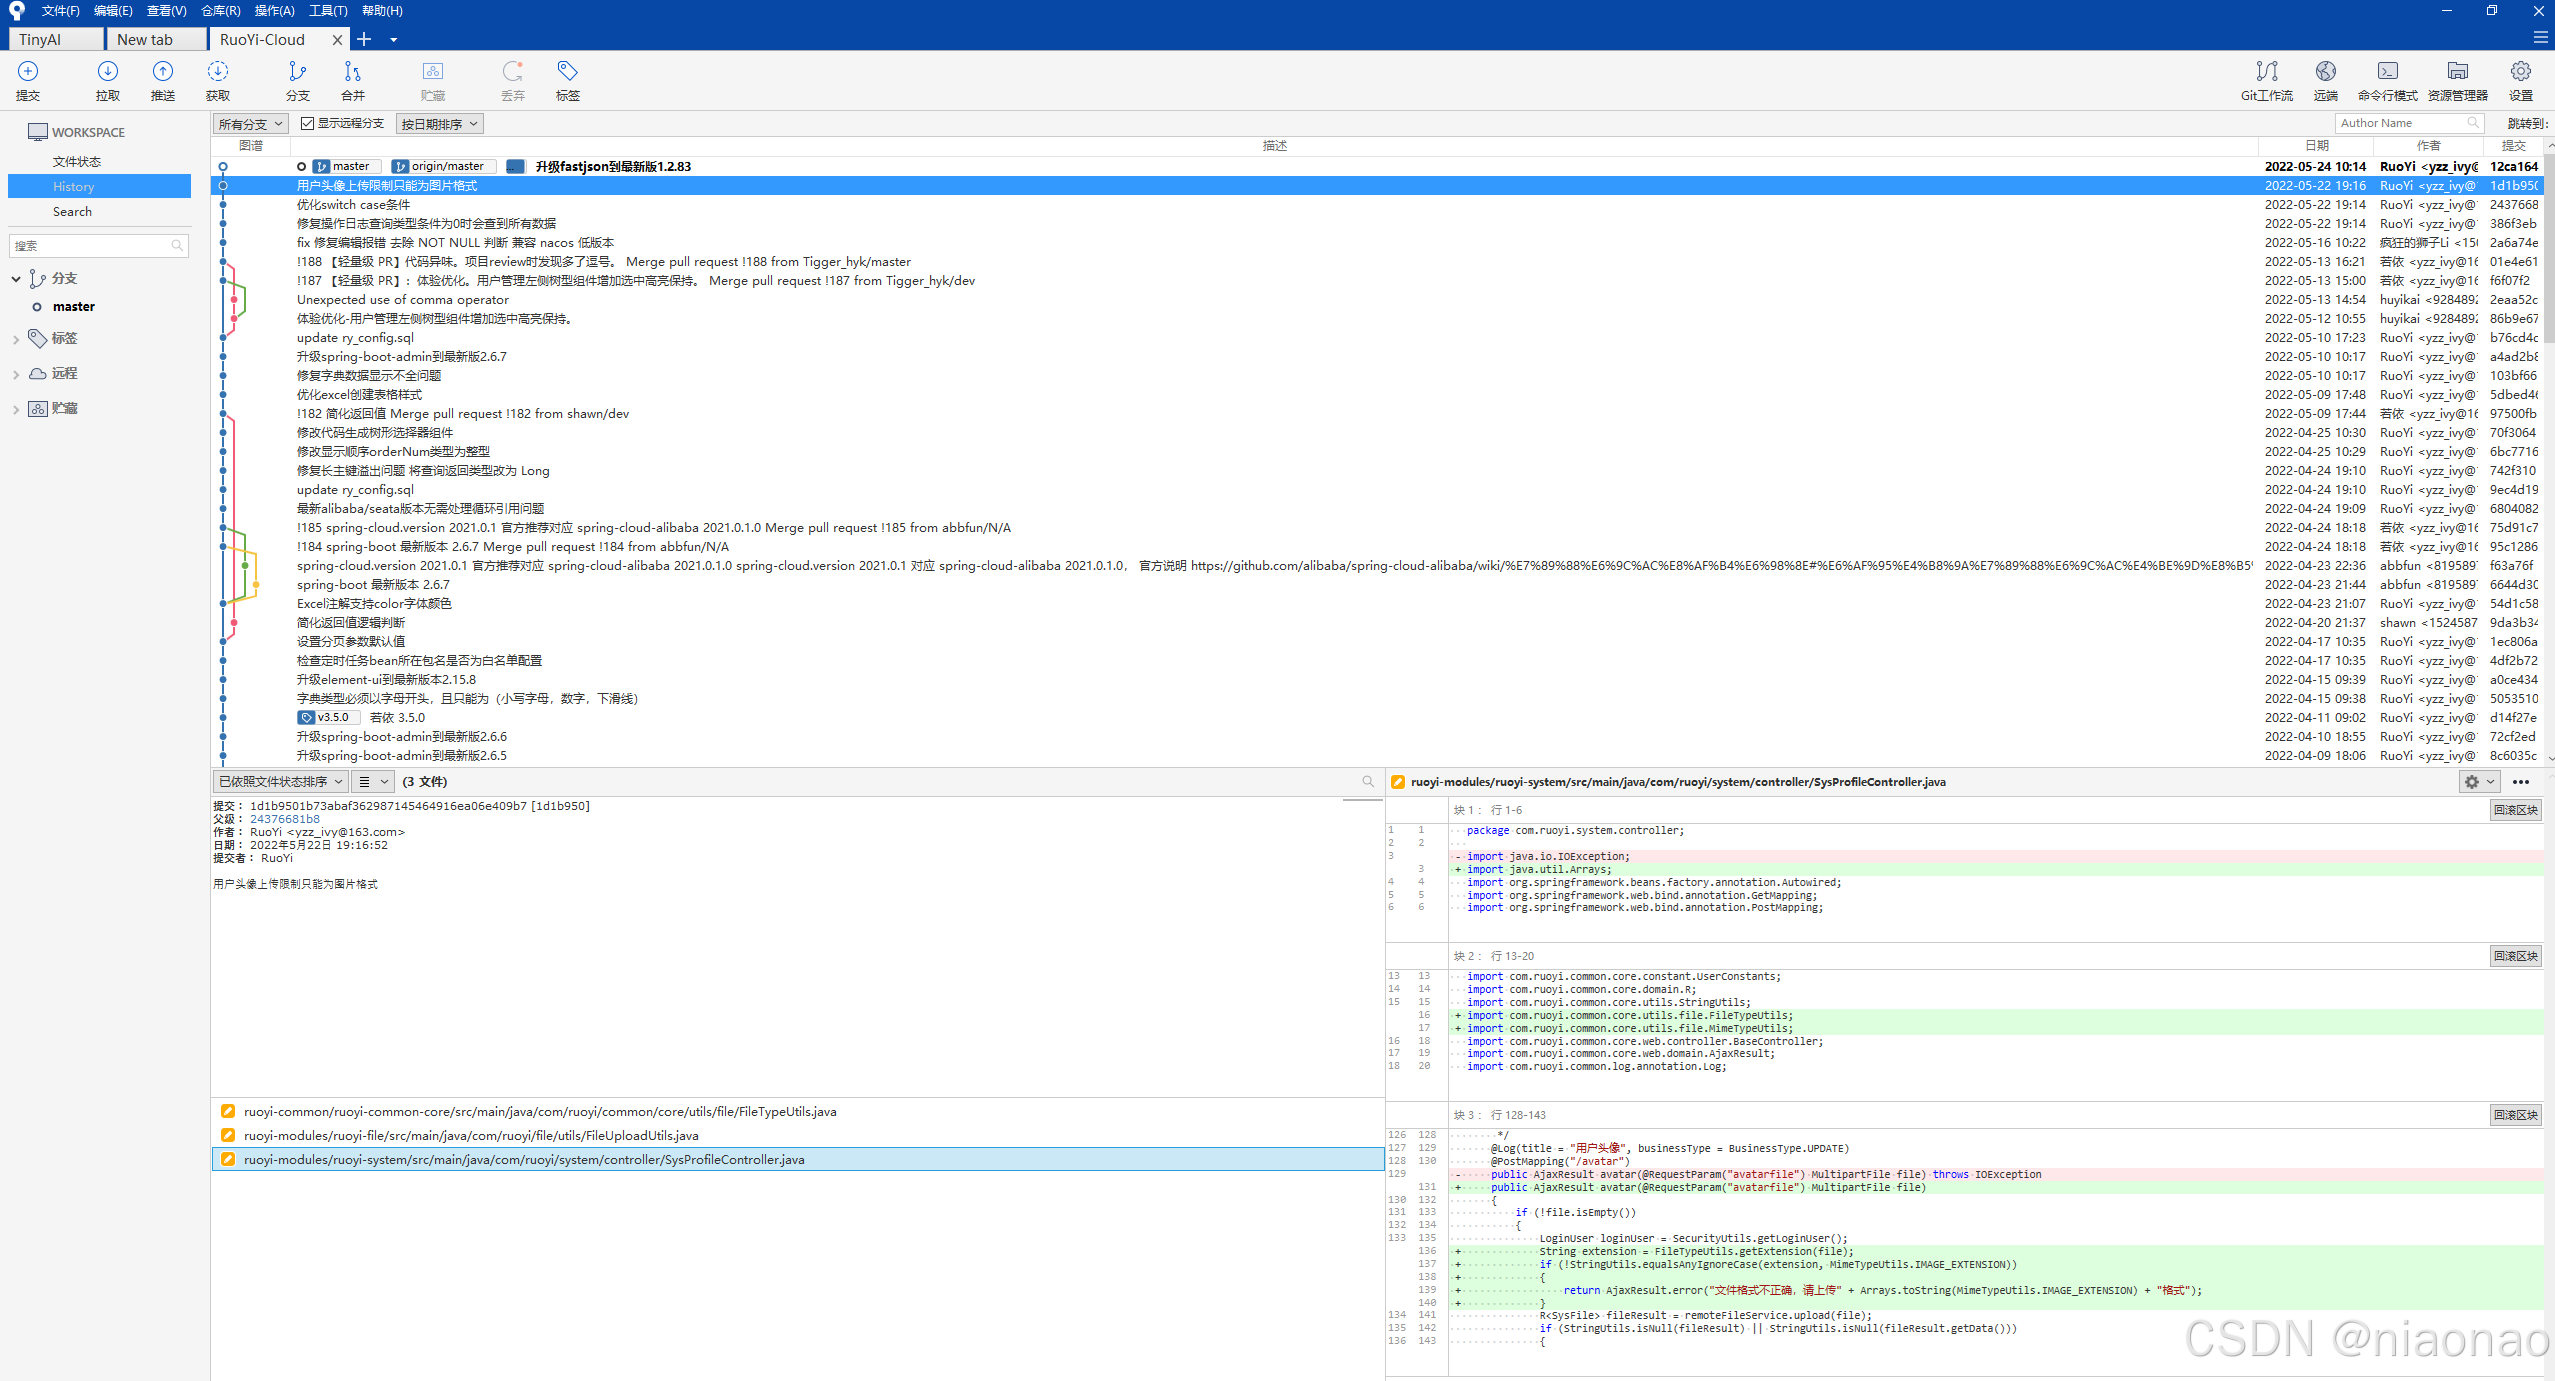This screenshot has width=2555, height=1381.
Task: Collapse the 分支 sidebar section
Action: tap(16, 279)
